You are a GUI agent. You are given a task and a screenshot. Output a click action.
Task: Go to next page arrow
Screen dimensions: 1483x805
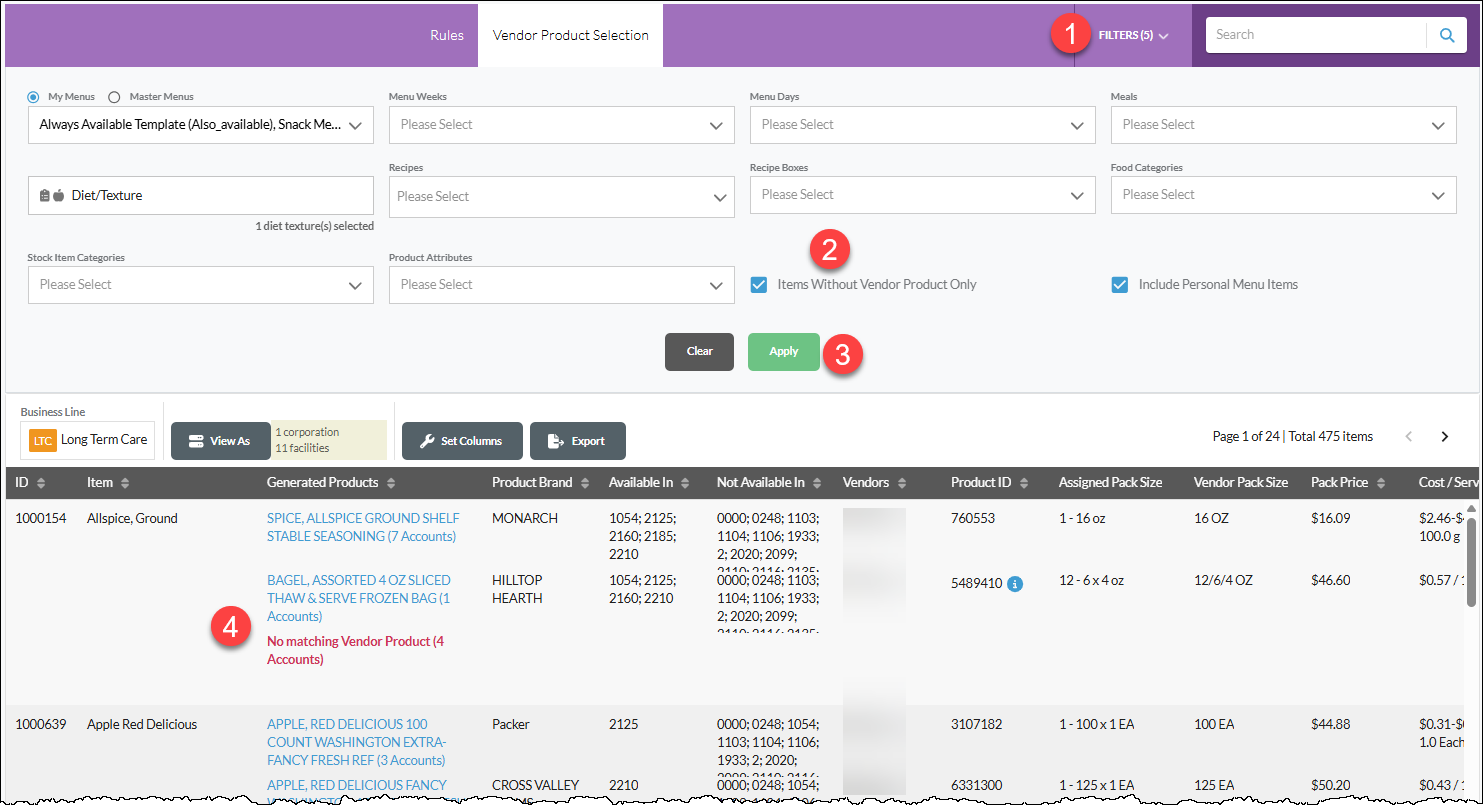point(1444,436)
